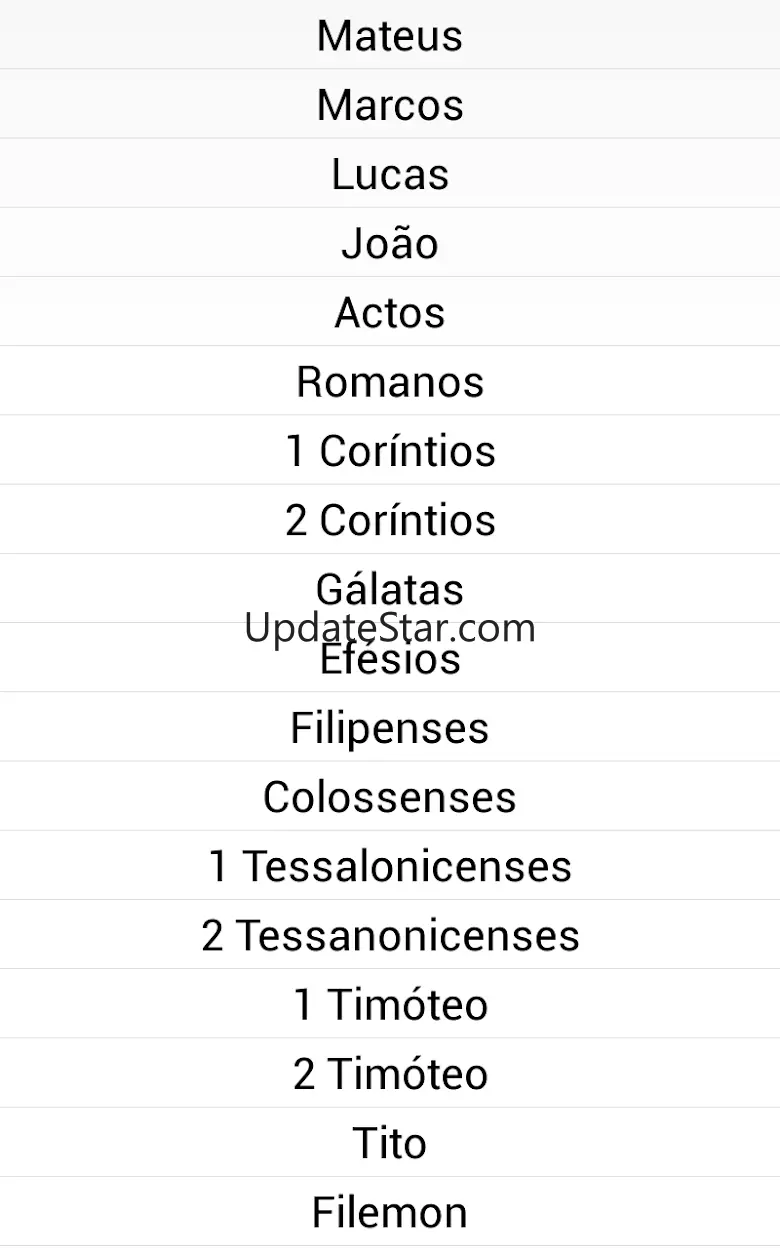Image resolution: width=780 pixels, height=1248 pixels.
Task: Select Marcos from the book list
Action: tap(390, 104)
